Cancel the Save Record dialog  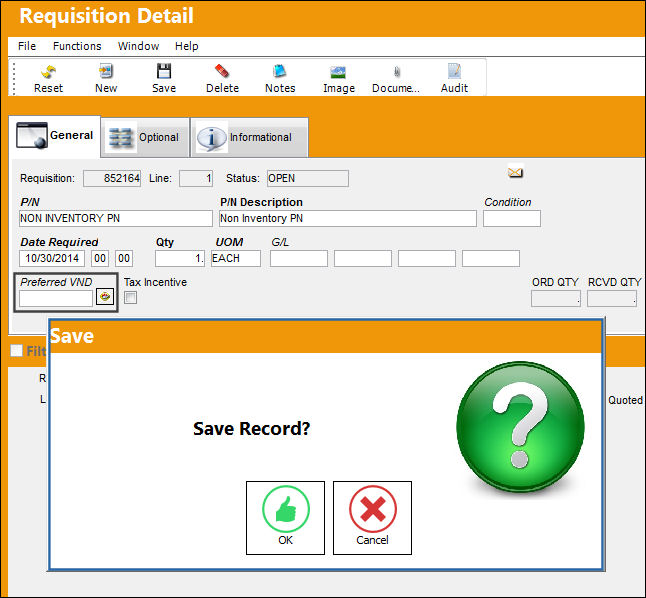[x=372, y=518]
